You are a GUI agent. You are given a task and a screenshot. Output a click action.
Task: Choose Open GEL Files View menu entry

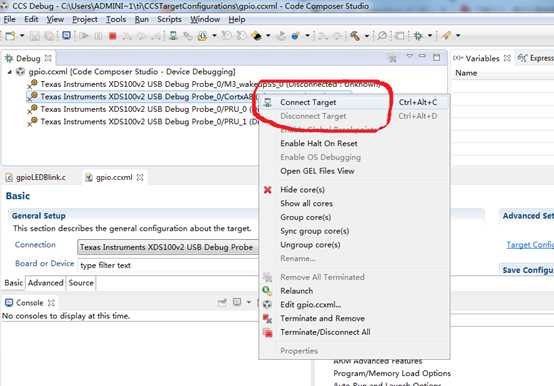pyautogui.click(x=354, y=171)
